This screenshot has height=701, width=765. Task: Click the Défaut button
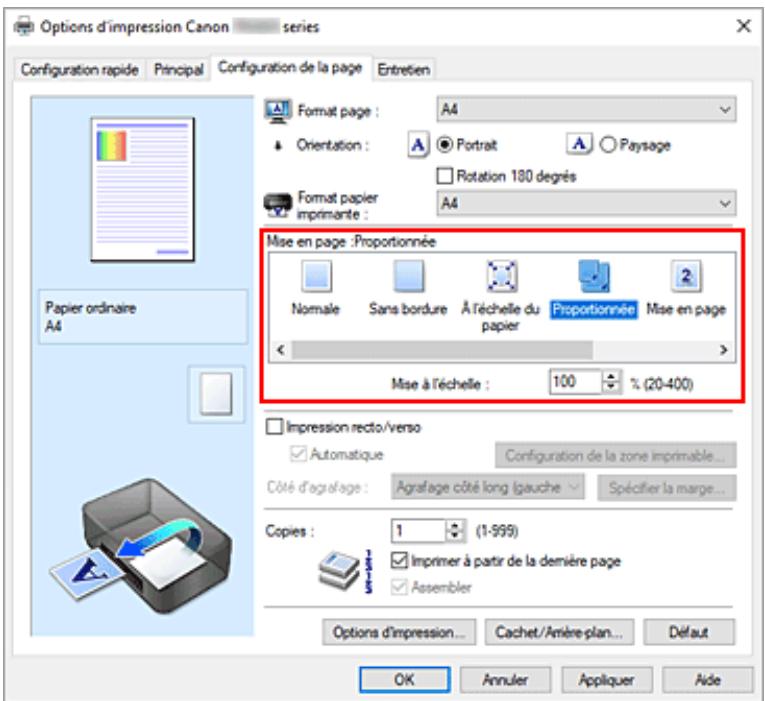click(688, 632)
